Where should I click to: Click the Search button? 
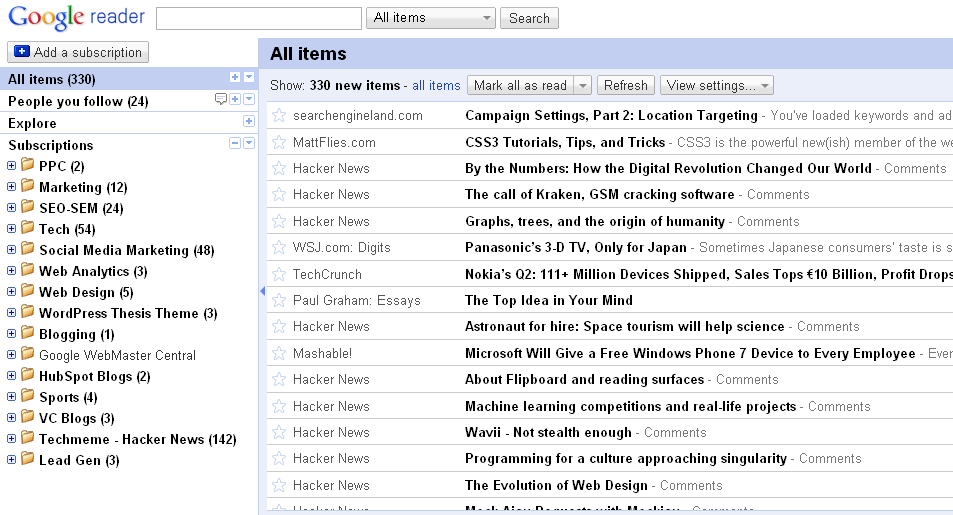(x=529, y=18)
